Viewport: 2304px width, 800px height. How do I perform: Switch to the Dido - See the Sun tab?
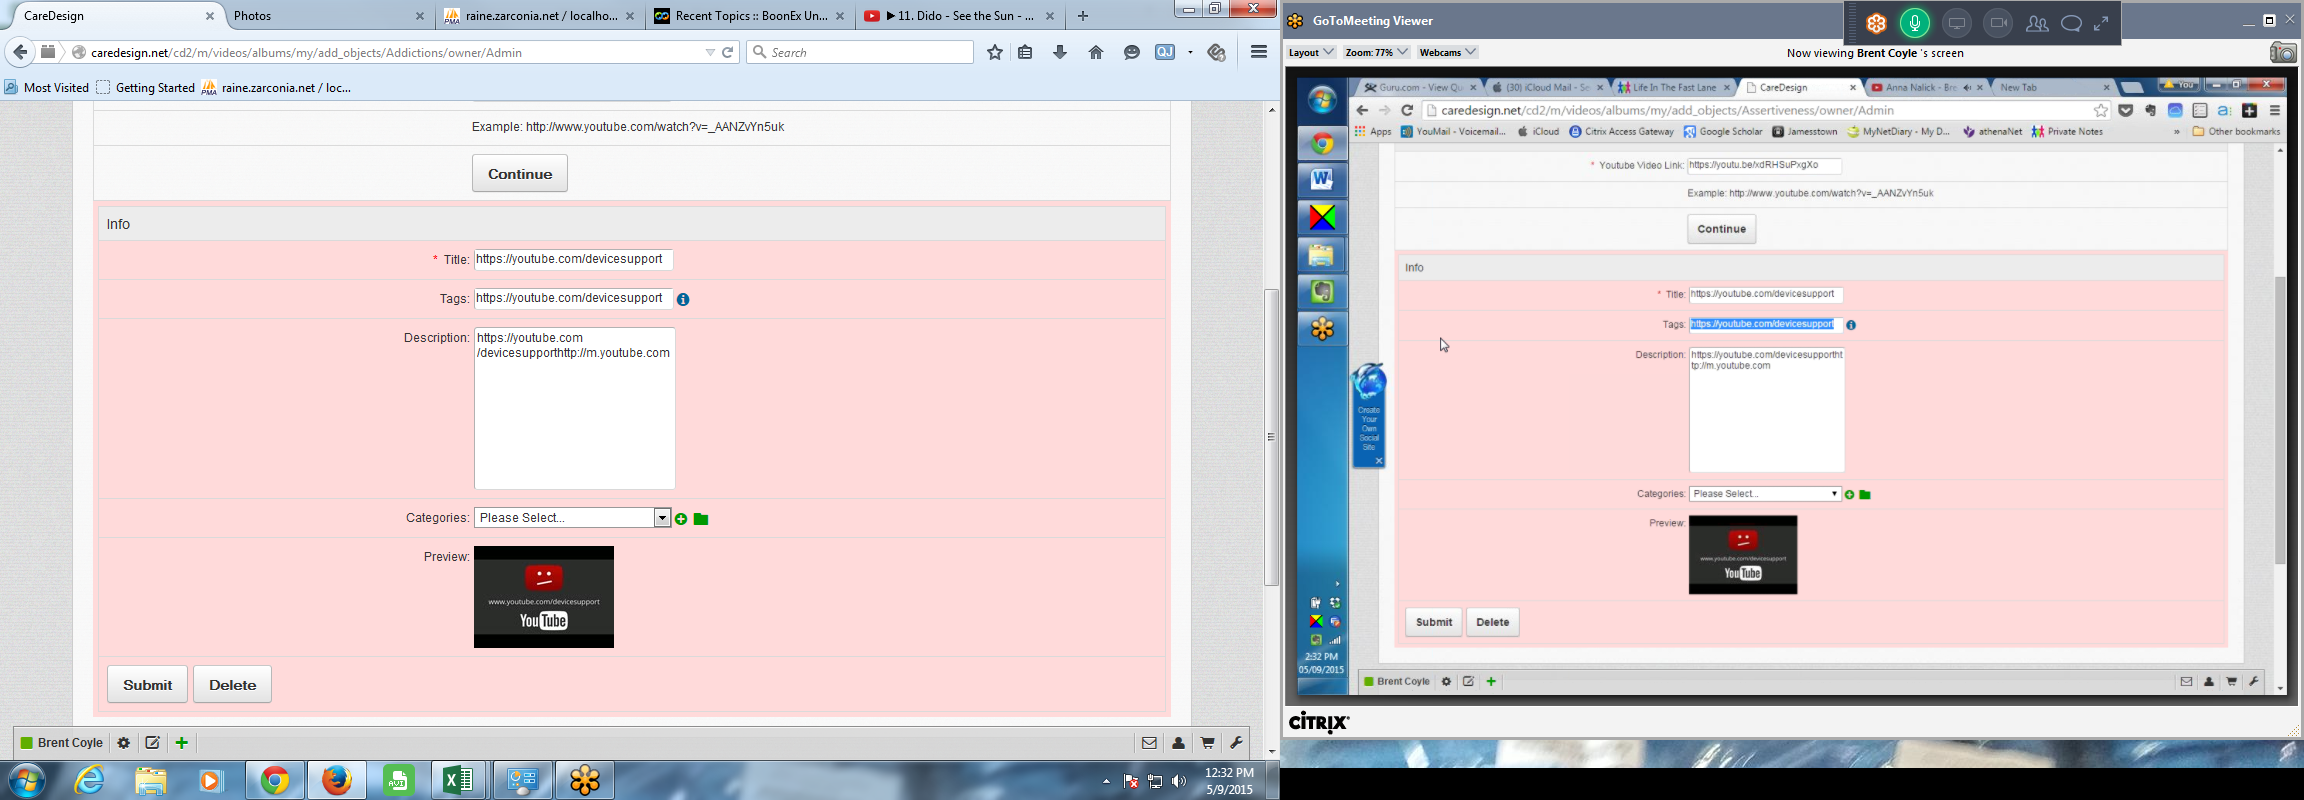tap(959, 16)
